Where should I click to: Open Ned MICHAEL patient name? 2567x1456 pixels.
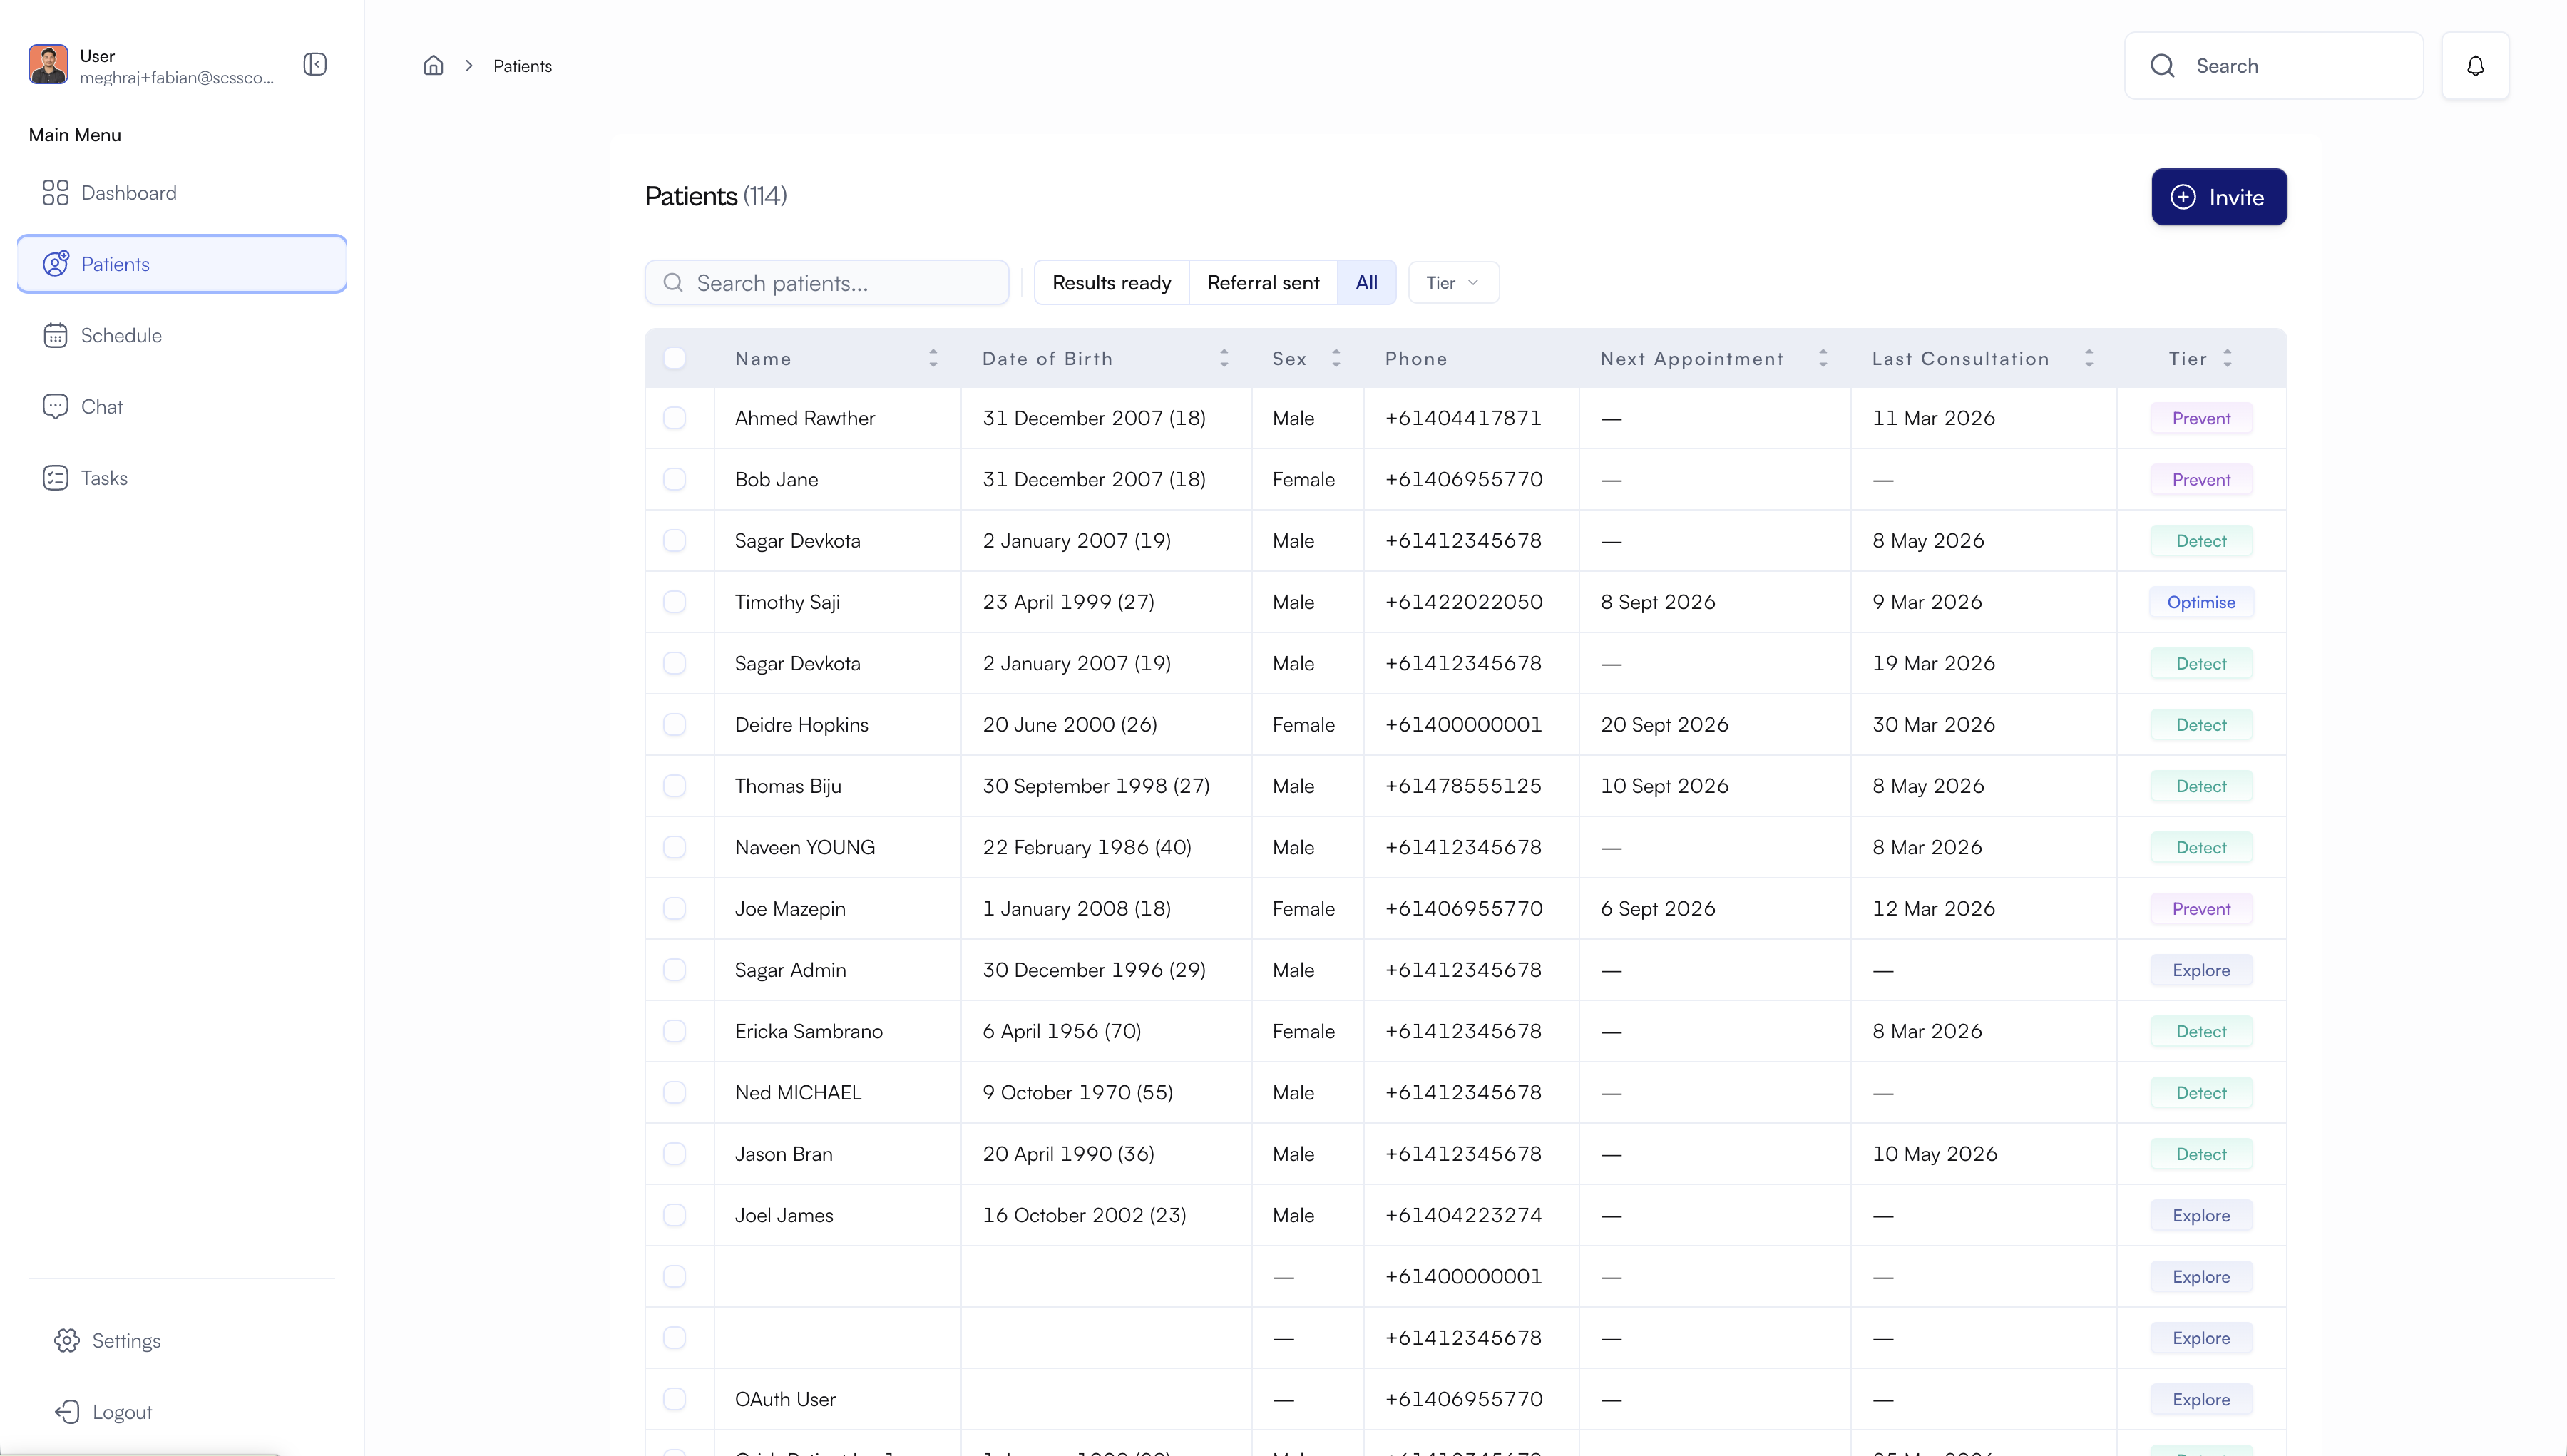(x=798, y=1093)
